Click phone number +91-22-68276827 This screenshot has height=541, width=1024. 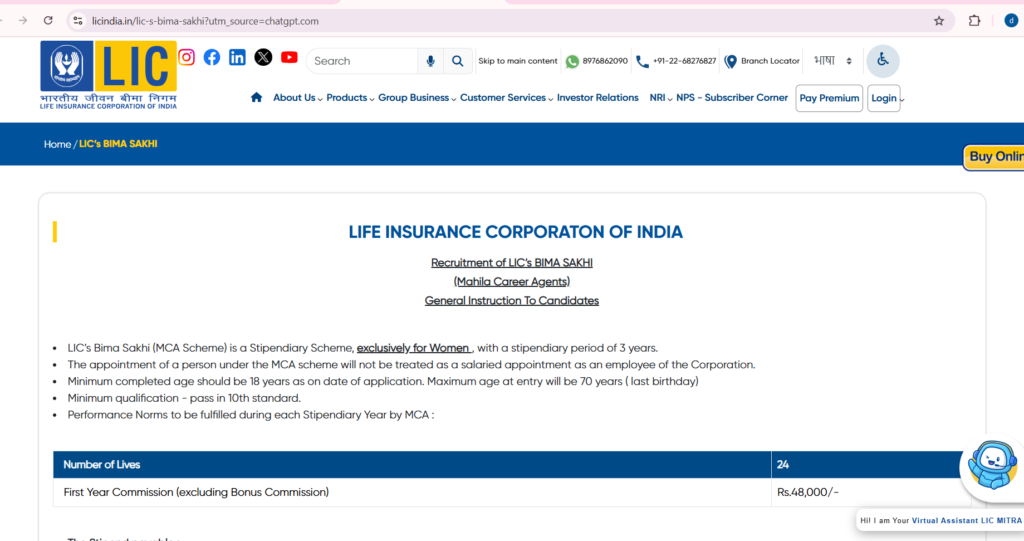pos(684,61)
